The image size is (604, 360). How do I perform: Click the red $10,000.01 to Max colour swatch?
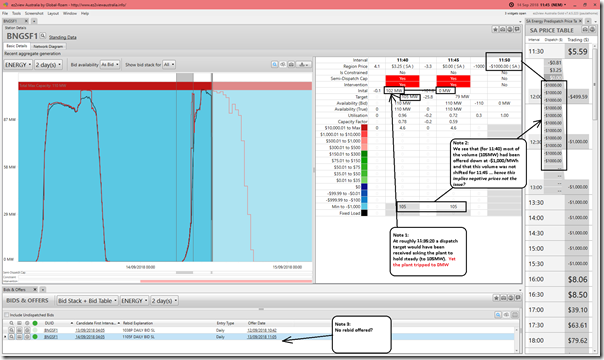(x=364, y=127)
